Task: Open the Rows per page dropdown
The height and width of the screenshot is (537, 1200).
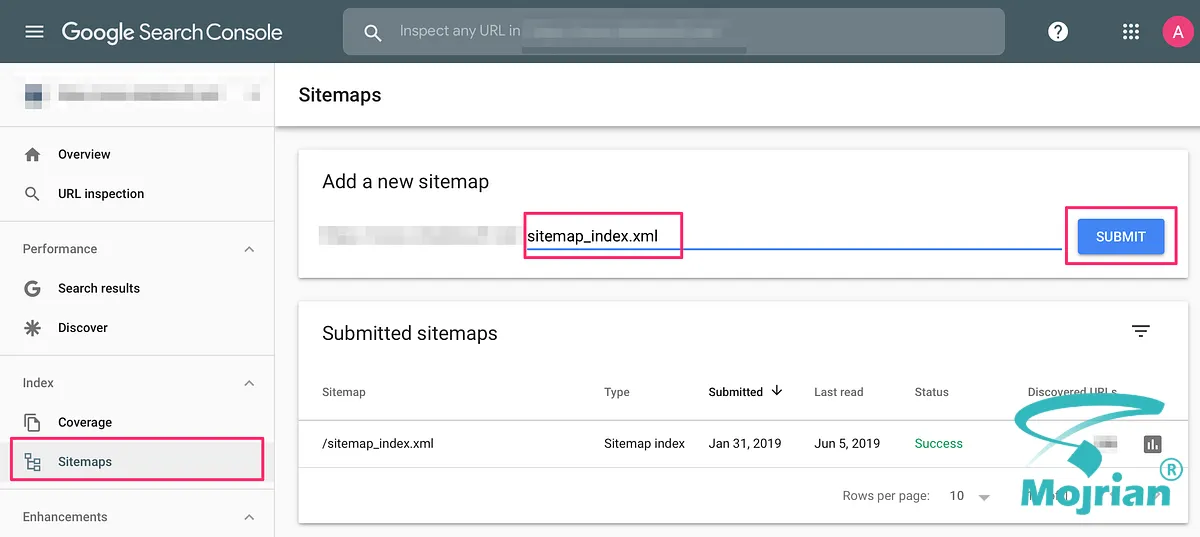Action: coord(970,496)
